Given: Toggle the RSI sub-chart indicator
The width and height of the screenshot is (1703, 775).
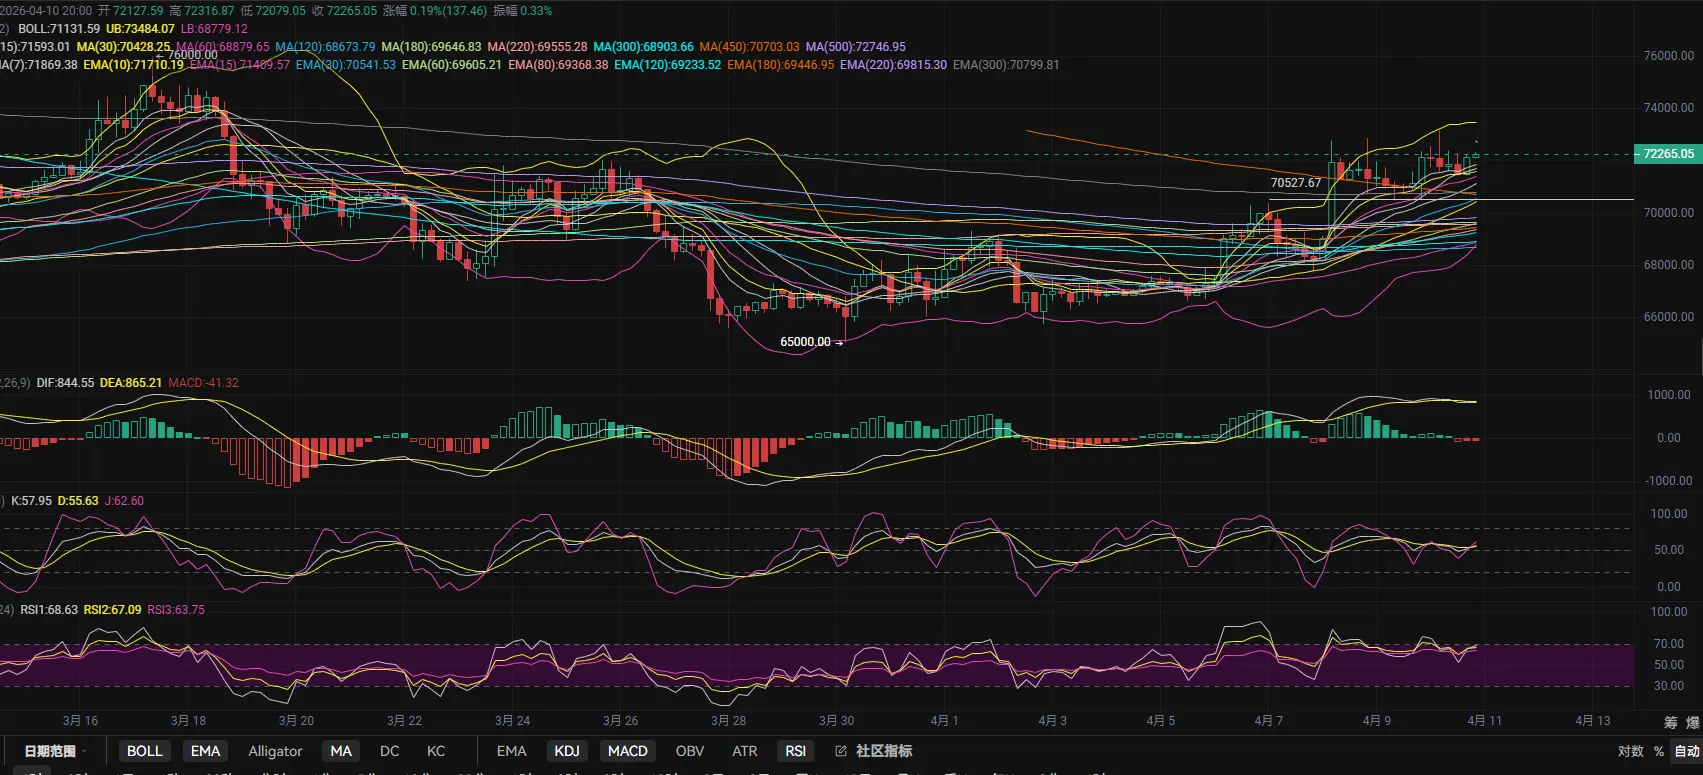Looking at the screenshot, I should click(796, 751).
